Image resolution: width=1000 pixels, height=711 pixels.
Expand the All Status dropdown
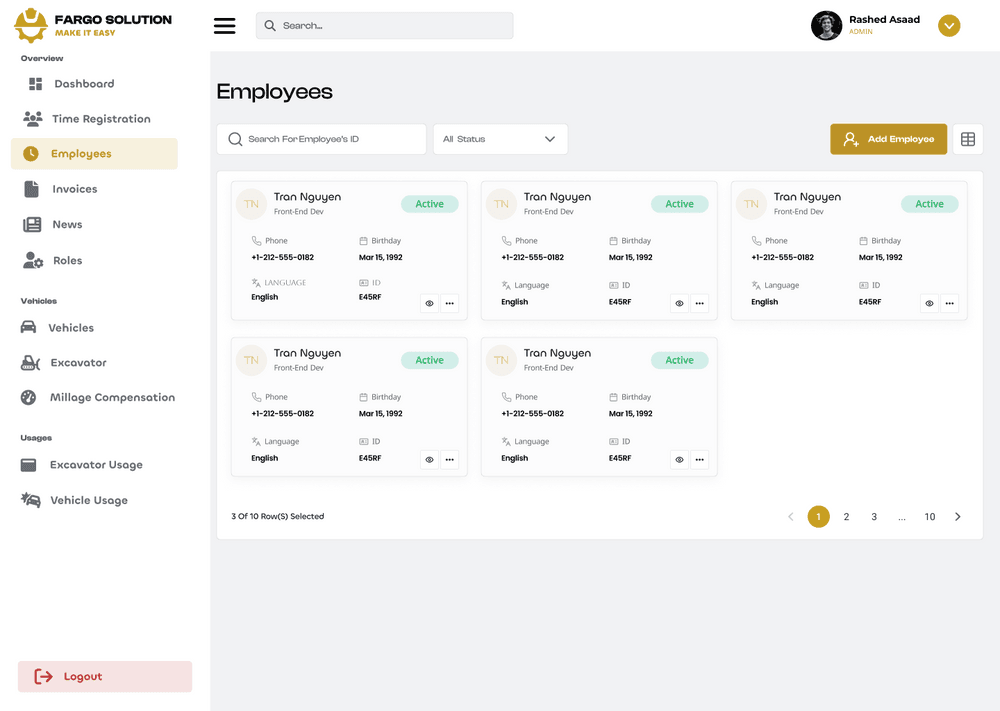500,139
